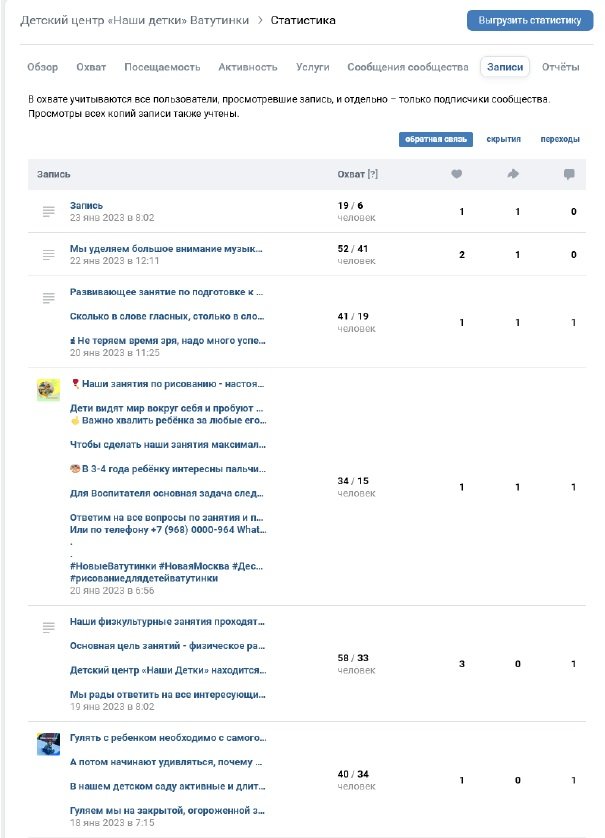
Task: Click text post icon for 23 Jan record
Action: (48, 211)
